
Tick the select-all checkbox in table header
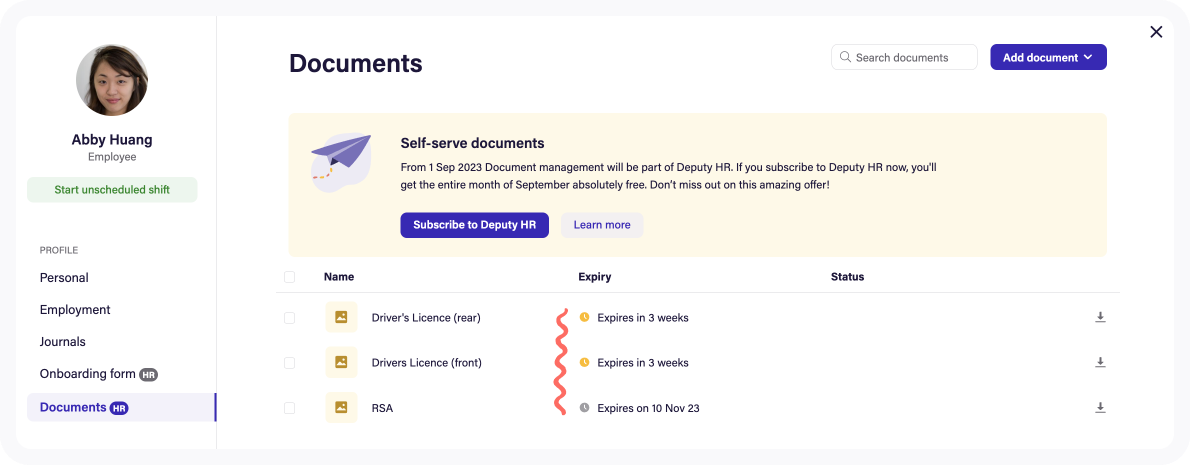(x=289, y=277)
